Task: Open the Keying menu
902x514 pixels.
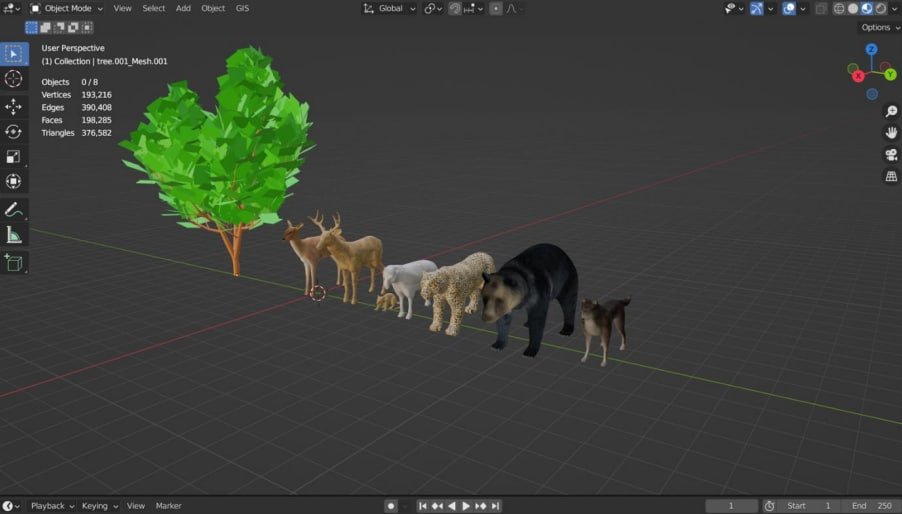Action: click(x=99, y=506)
